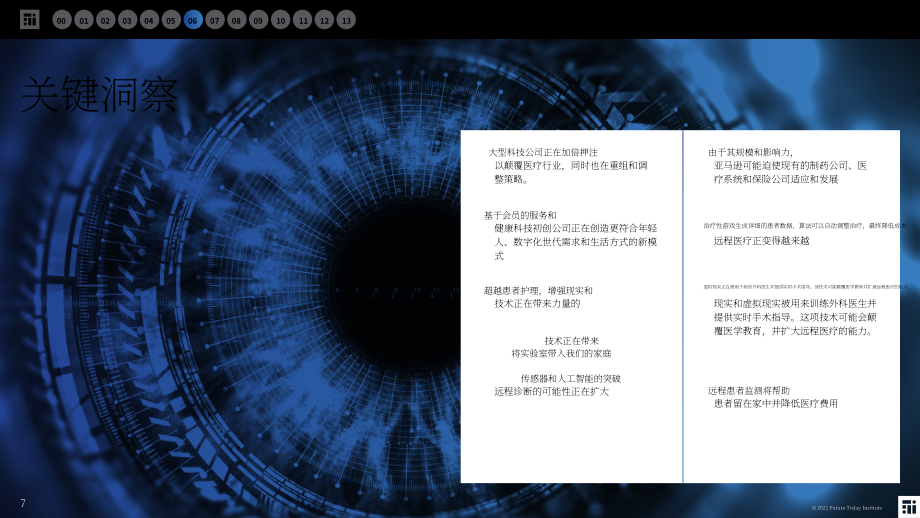Screen dimensions: 920x518
Task: Click the page number 7
Action: [23, 503]
